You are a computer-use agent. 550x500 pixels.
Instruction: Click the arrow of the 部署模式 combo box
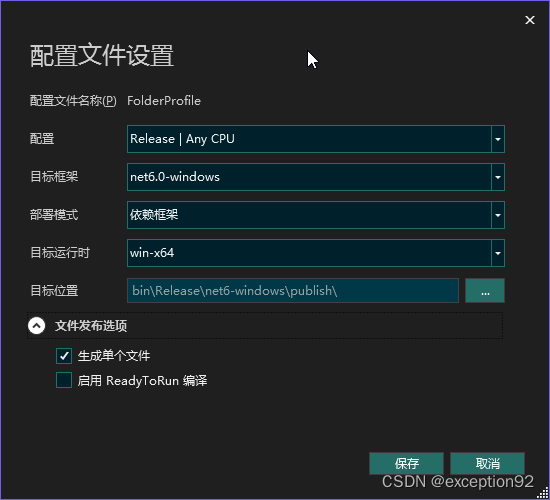(498, 215)
